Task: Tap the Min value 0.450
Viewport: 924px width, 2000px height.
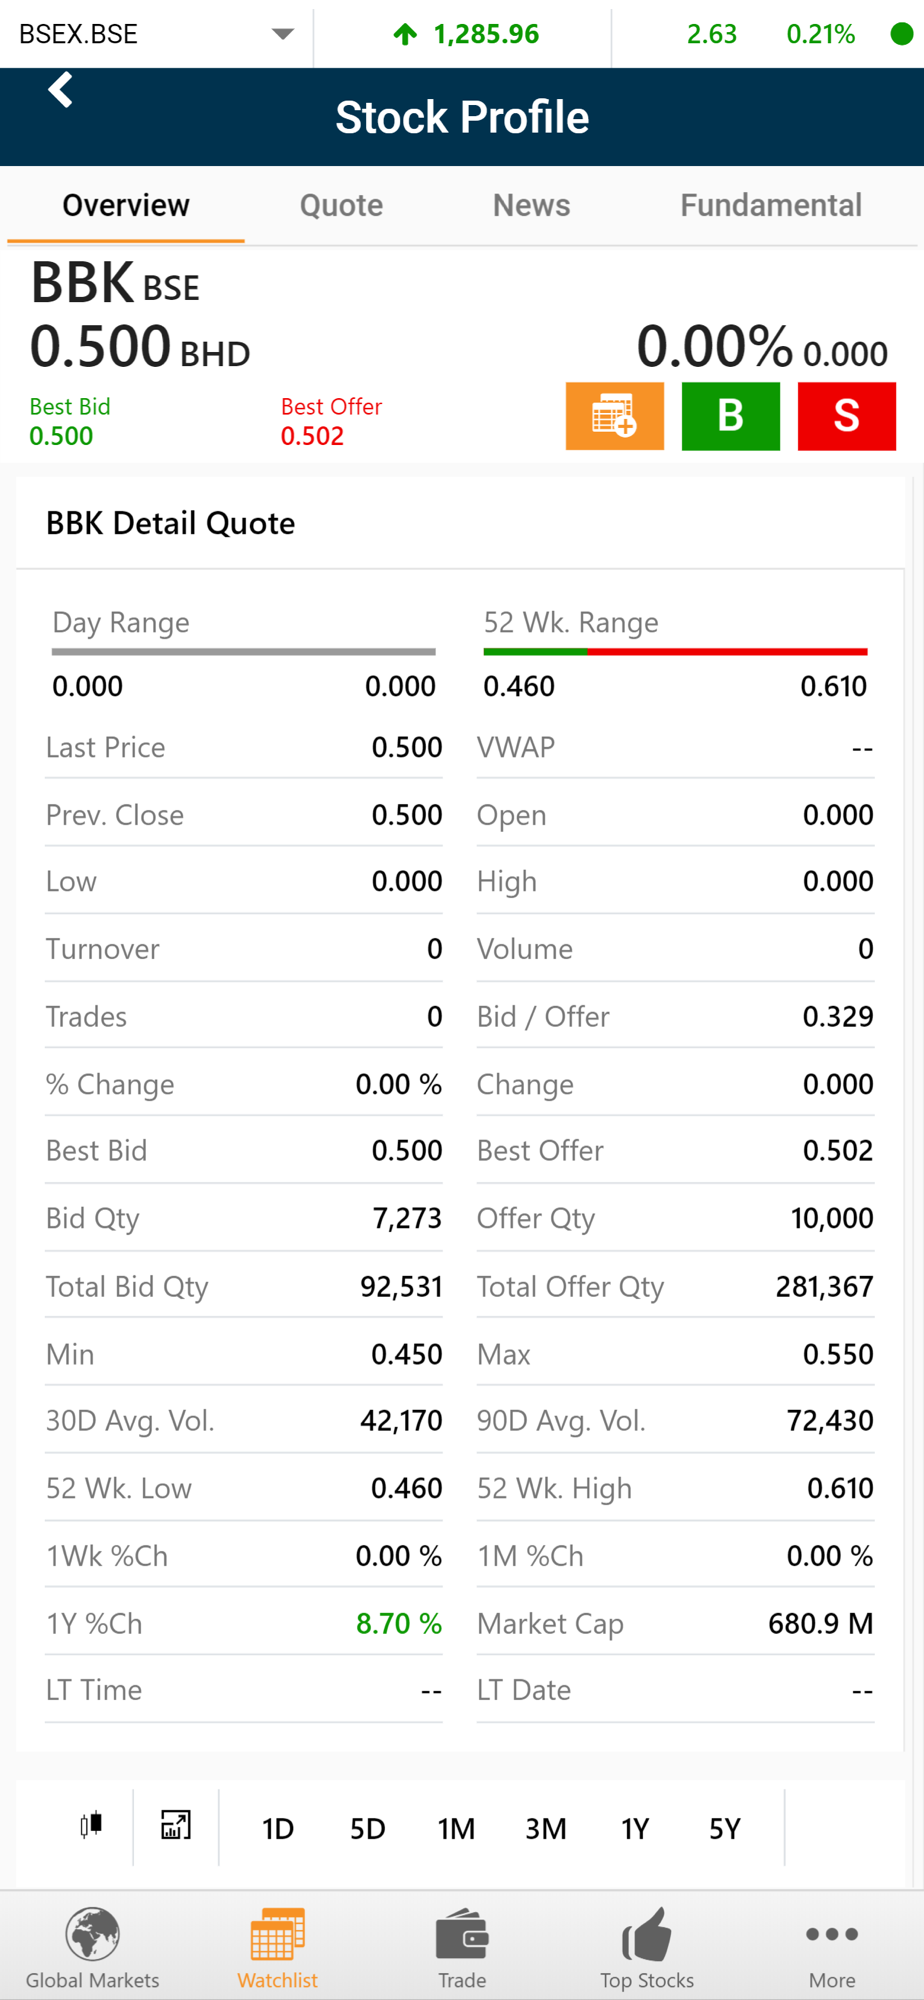Action: pyautogui.click(x=407, y=1354)
